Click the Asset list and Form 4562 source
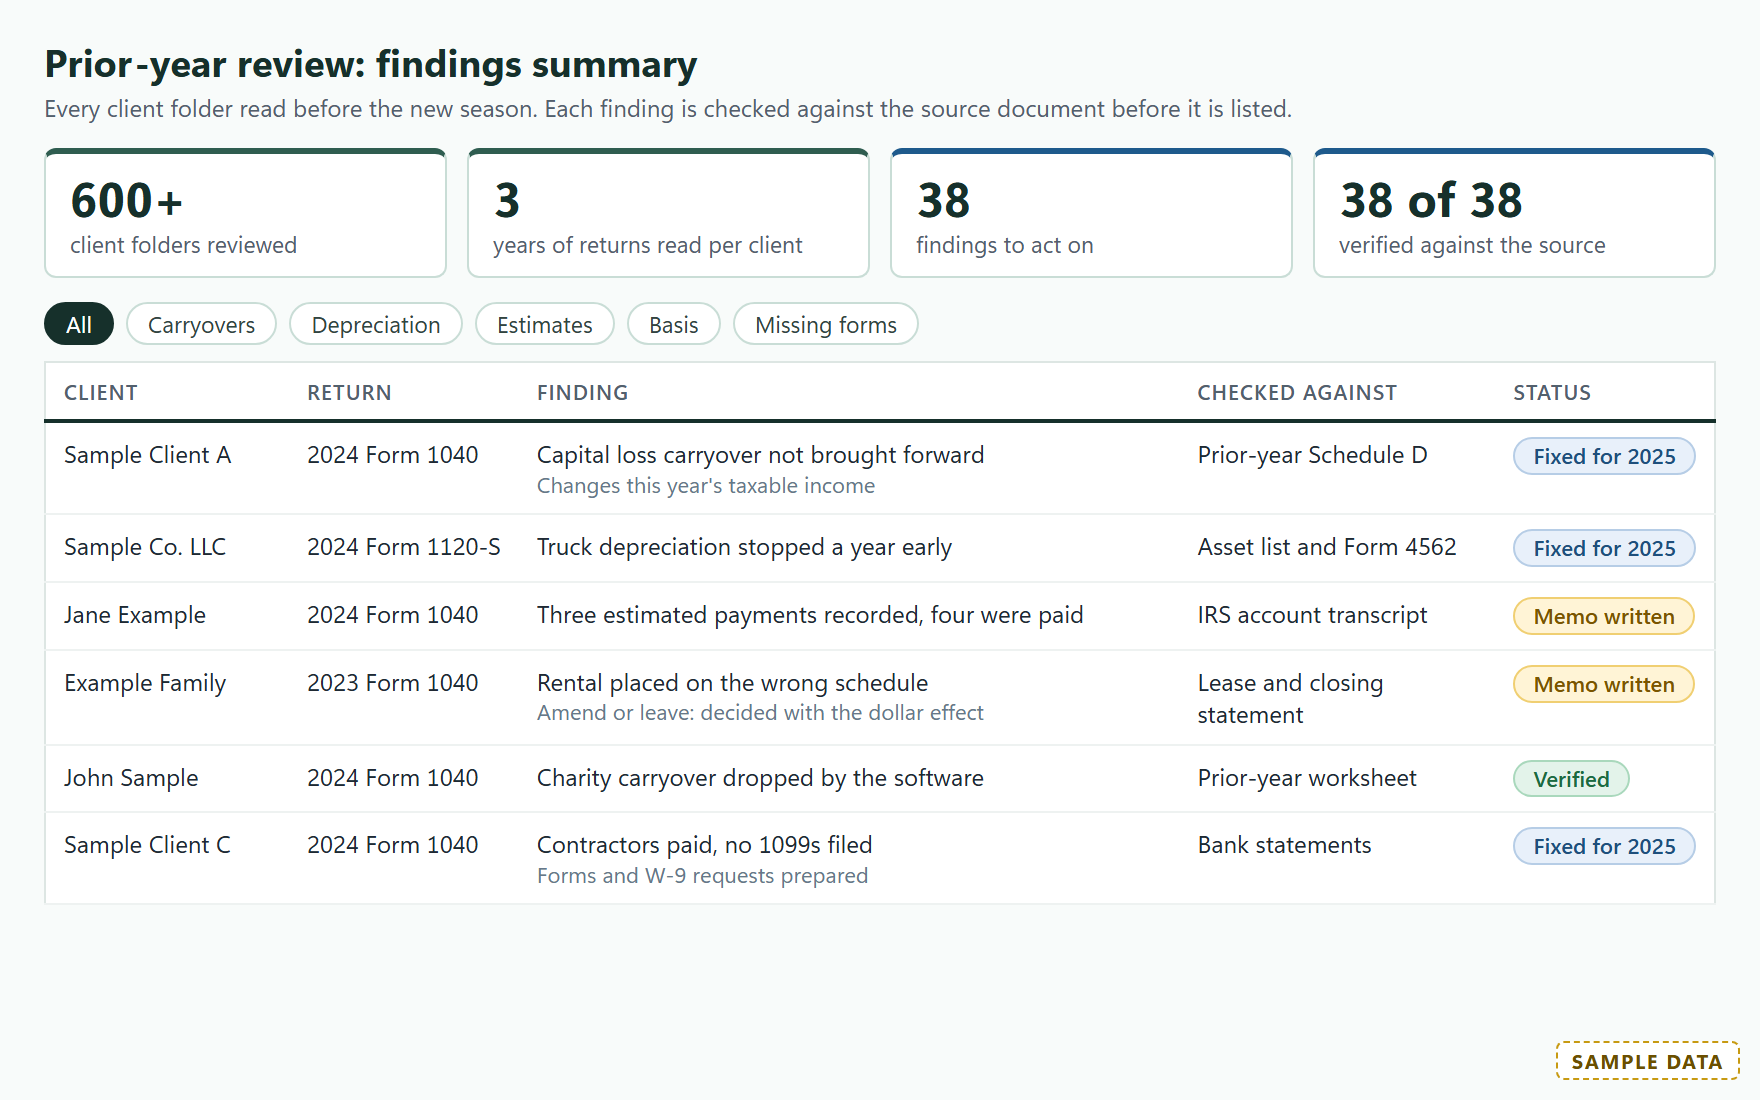Screen dimensions: 1760x1100 click(x=1327, y=547)
